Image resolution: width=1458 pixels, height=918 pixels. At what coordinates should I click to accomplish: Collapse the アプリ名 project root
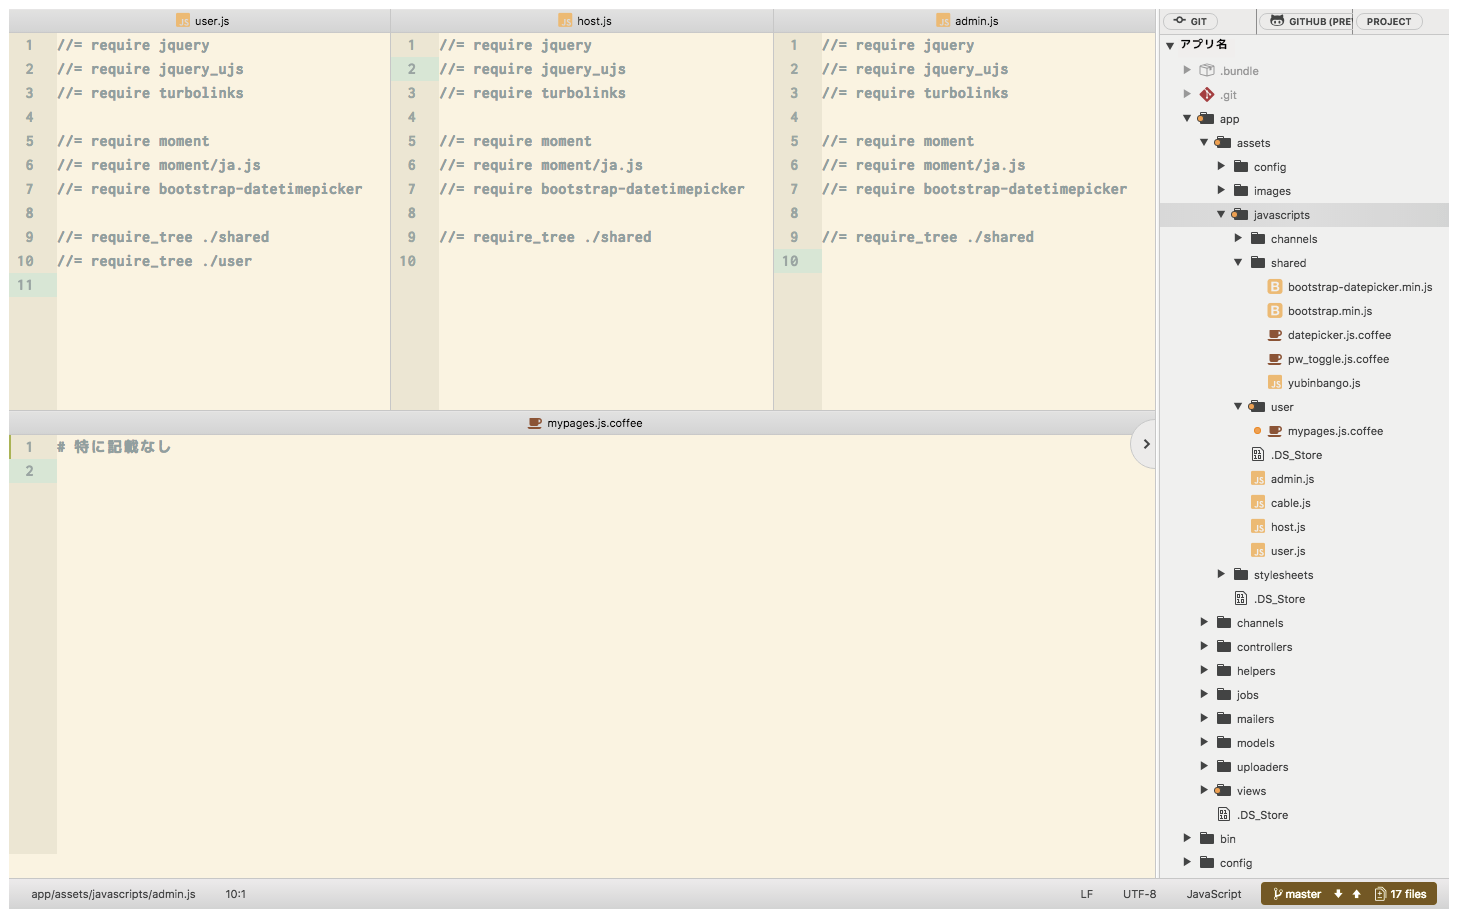click(x=1170, y=44)
